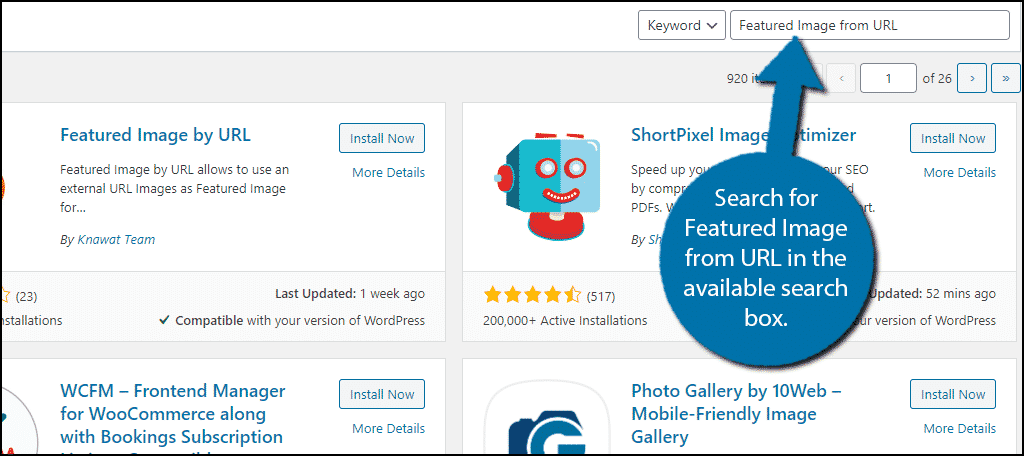
Task: Open More Details for Featured Image by URL
Action: pyautogui.click(x=389, y=172)
